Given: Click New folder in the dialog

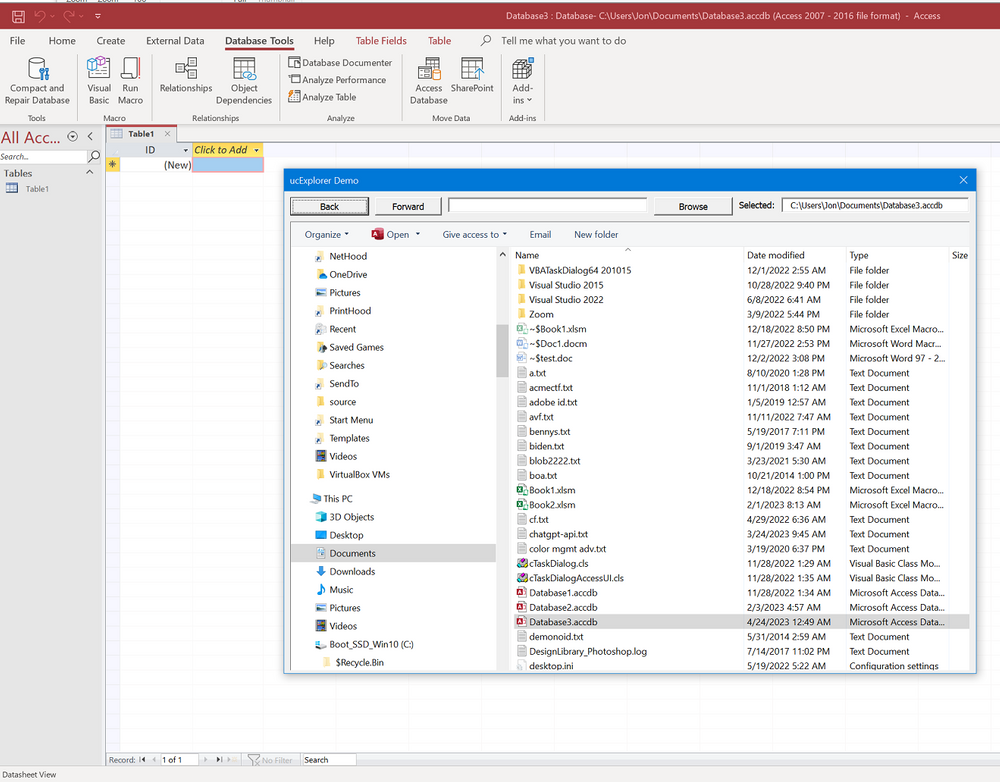Looking at the screenshot, I should point(595,234).
